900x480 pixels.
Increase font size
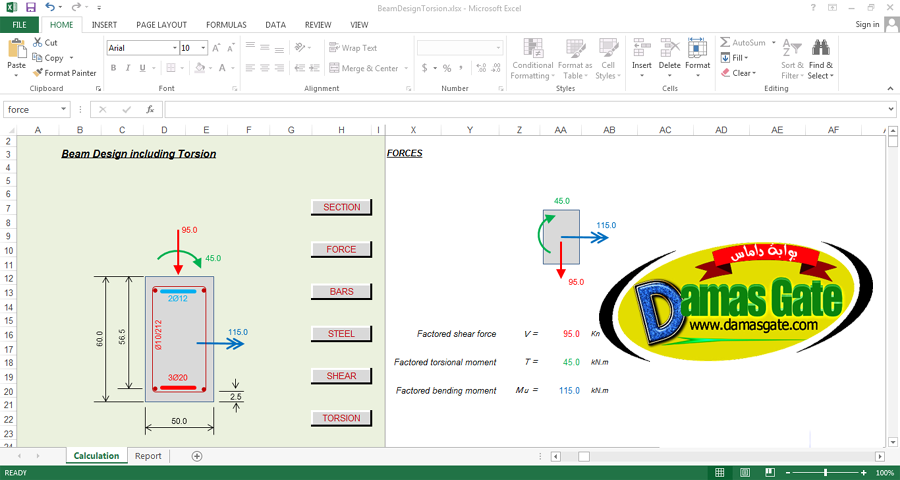[217, 48]
